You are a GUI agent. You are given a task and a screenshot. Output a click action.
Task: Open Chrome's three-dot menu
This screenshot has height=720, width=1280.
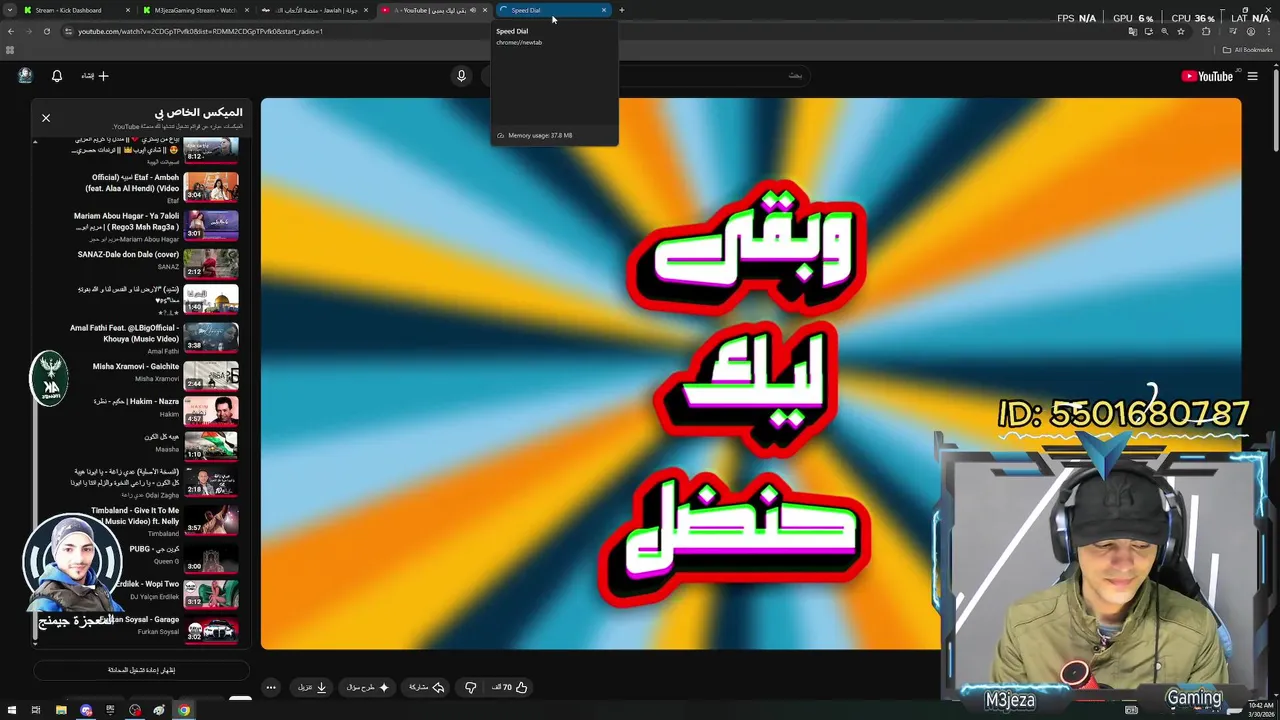(1269, 31)
